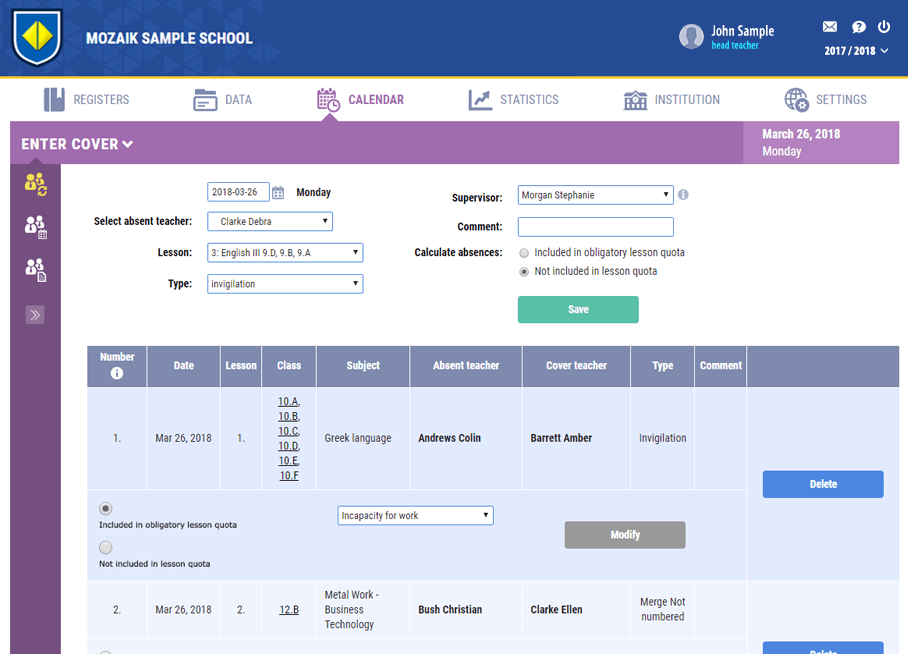Screen dimensions: 908x654
Task: Click the power logout icon
Action: (x=884, y=27)
